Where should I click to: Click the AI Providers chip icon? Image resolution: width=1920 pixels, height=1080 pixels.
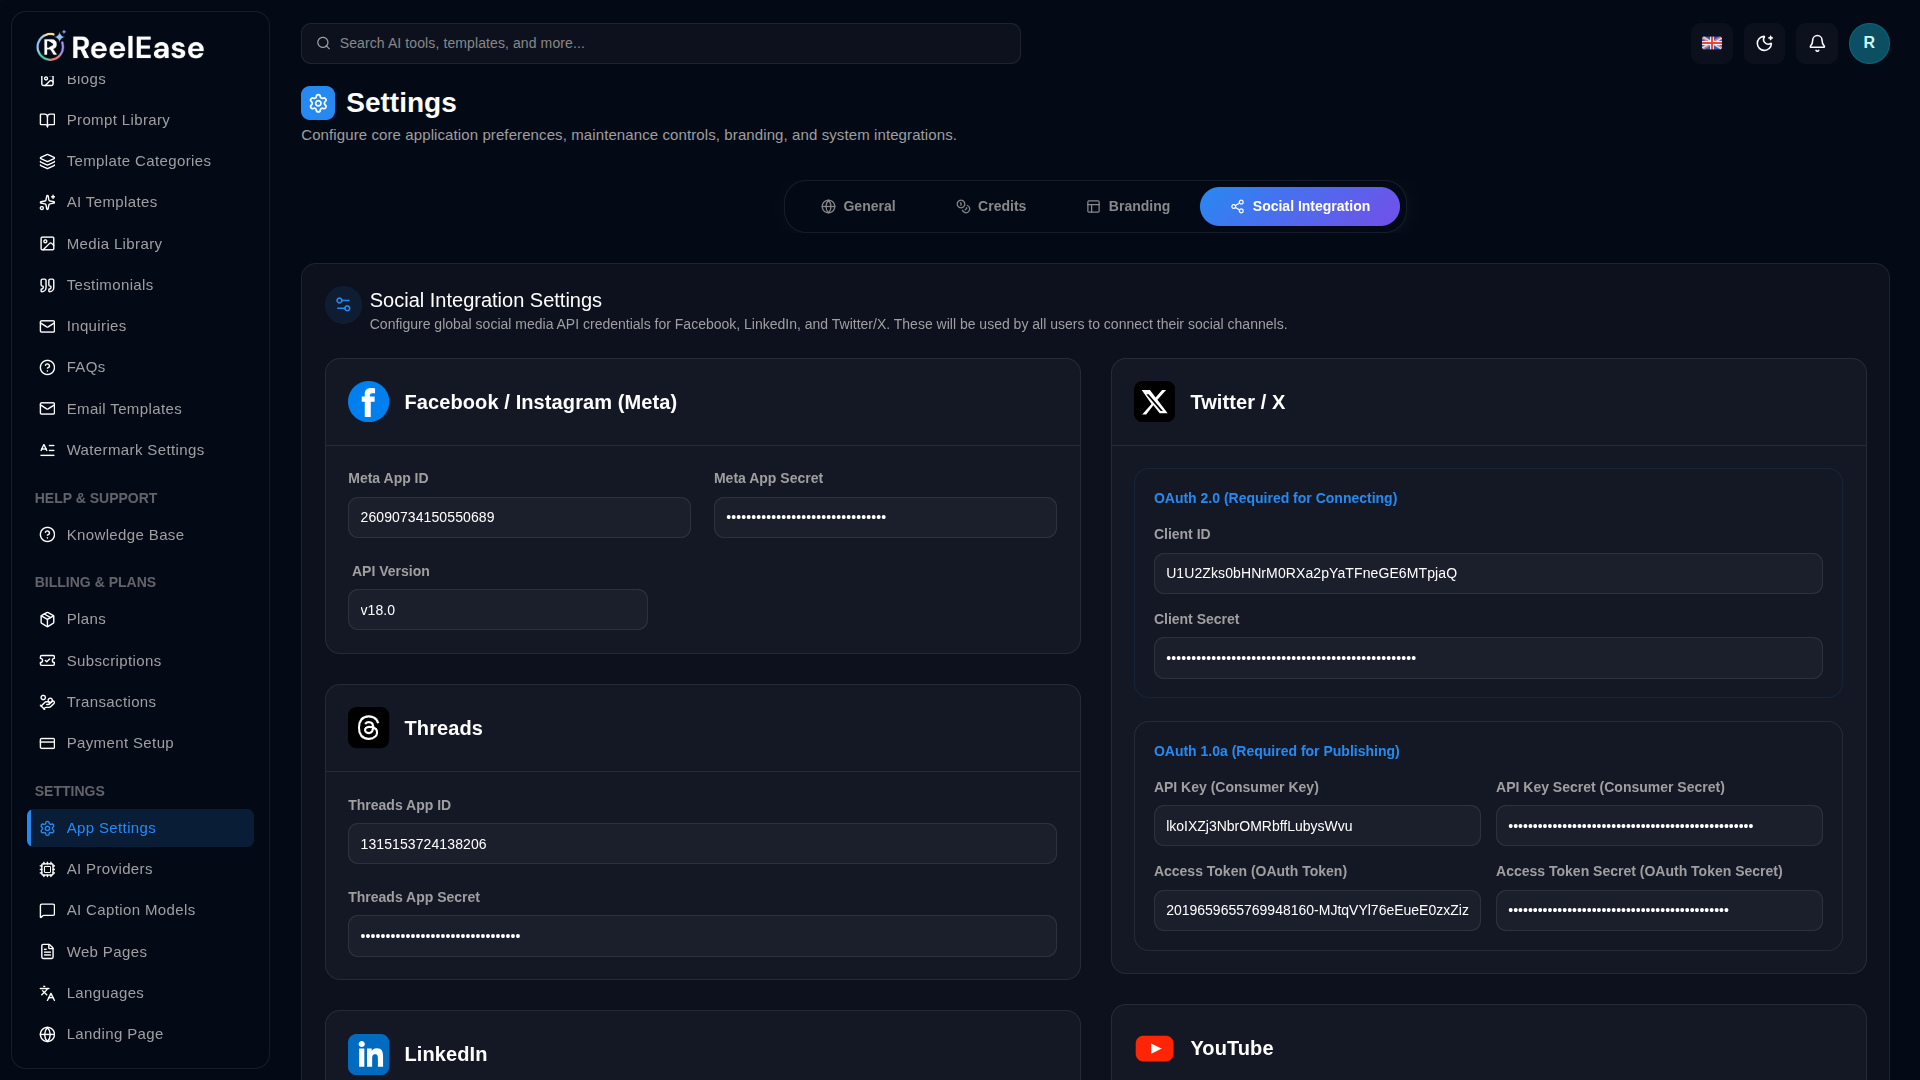pos(47,869)
